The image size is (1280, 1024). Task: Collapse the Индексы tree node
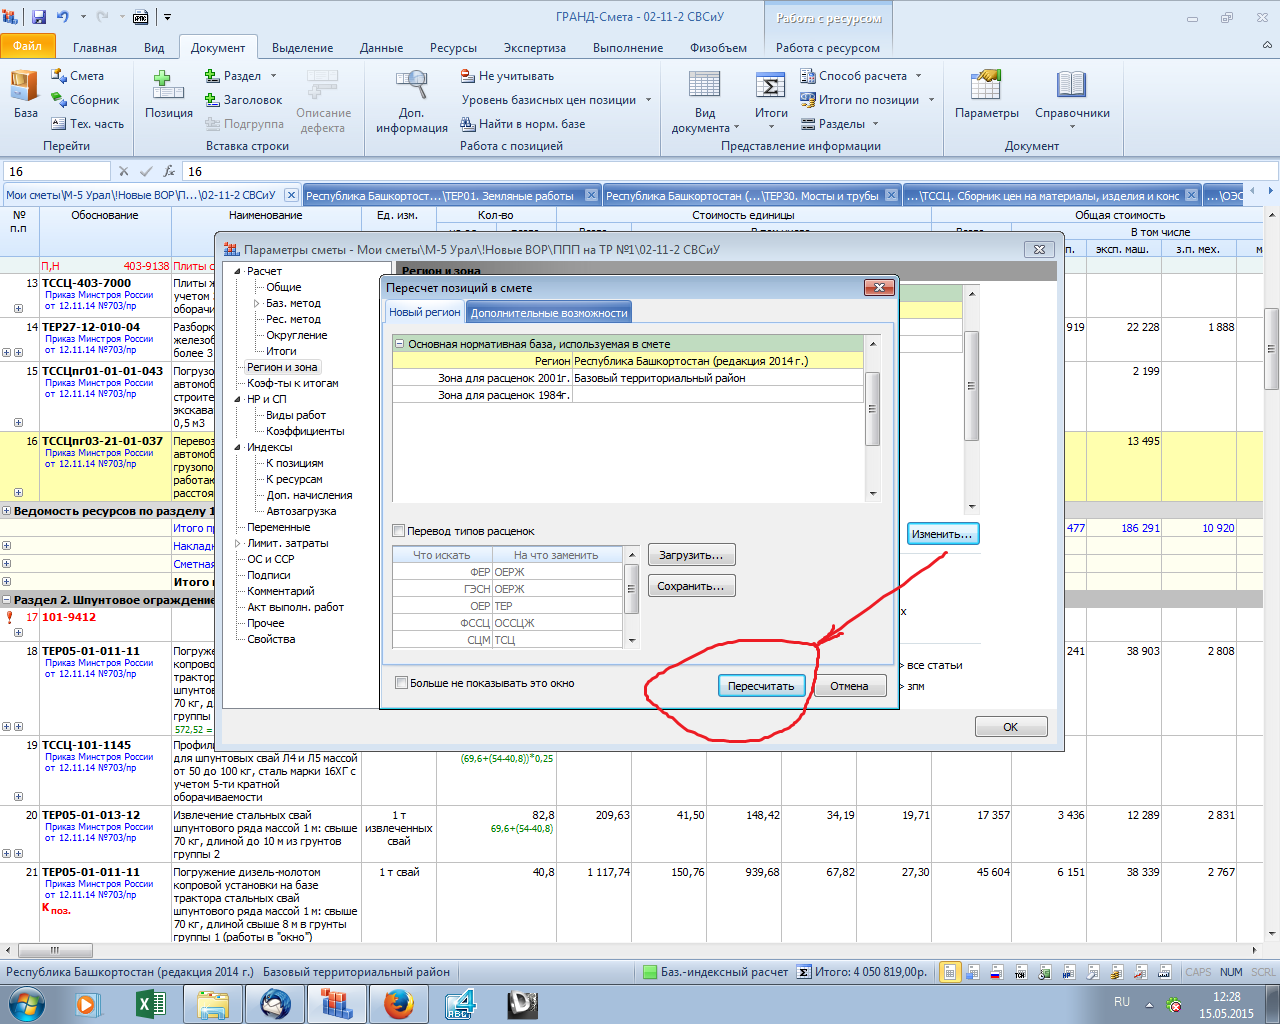(238, 447)
